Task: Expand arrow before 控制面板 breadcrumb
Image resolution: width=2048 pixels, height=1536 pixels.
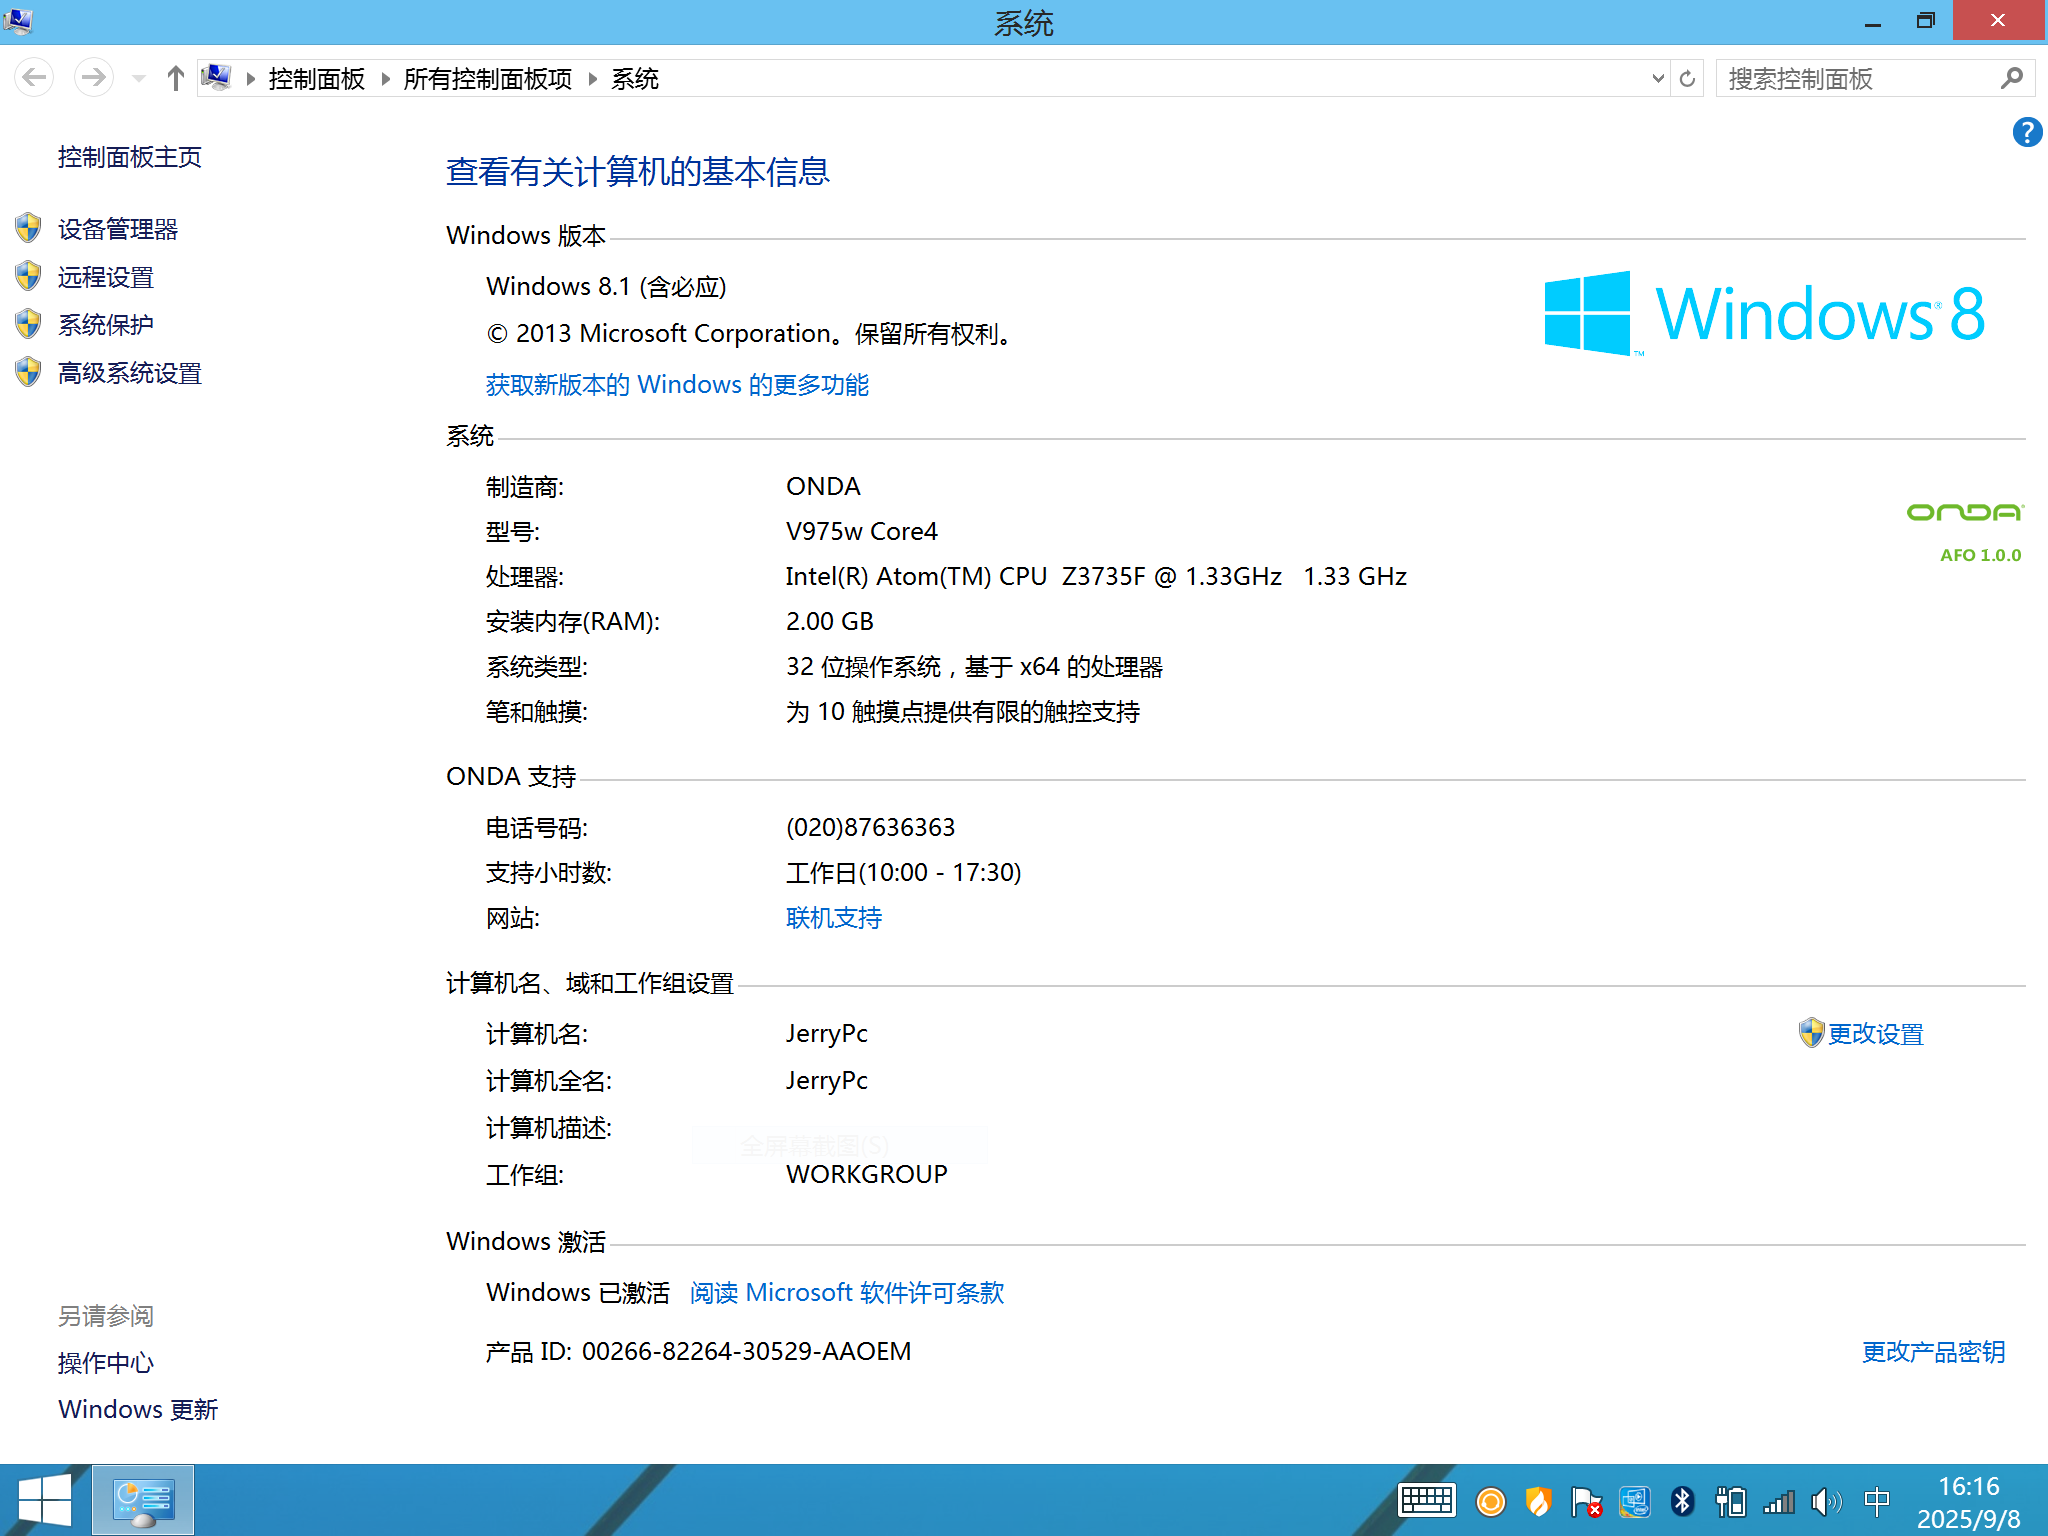Action: (x=250, y=78)
